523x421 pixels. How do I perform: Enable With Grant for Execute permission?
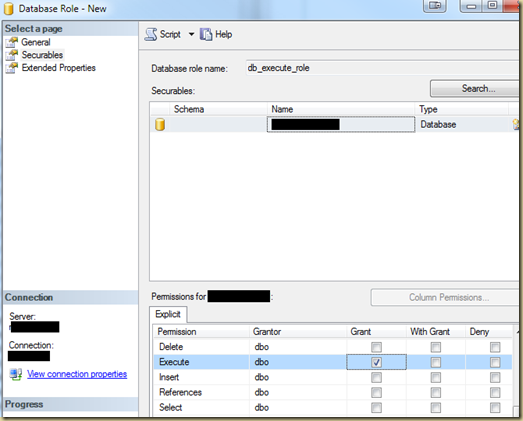click(436, 362)
